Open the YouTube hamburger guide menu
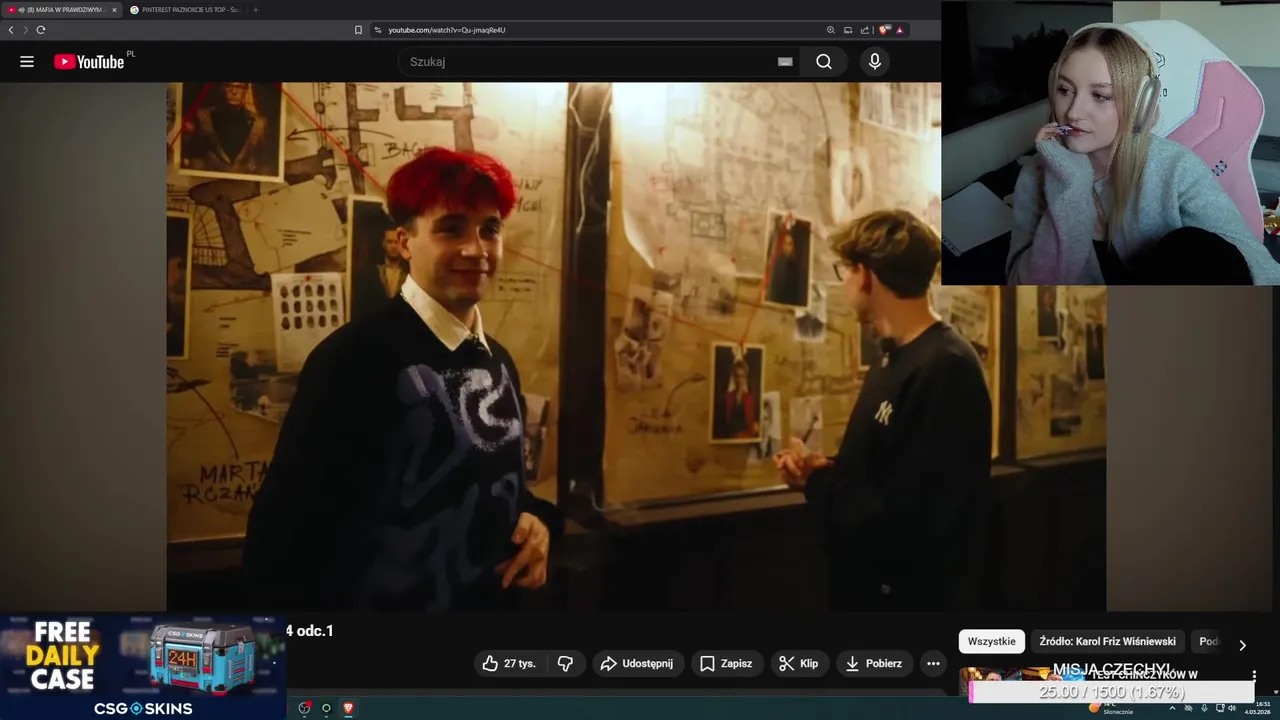The height and width of the screenshot is (720, 1280). [x=27, y=62]
